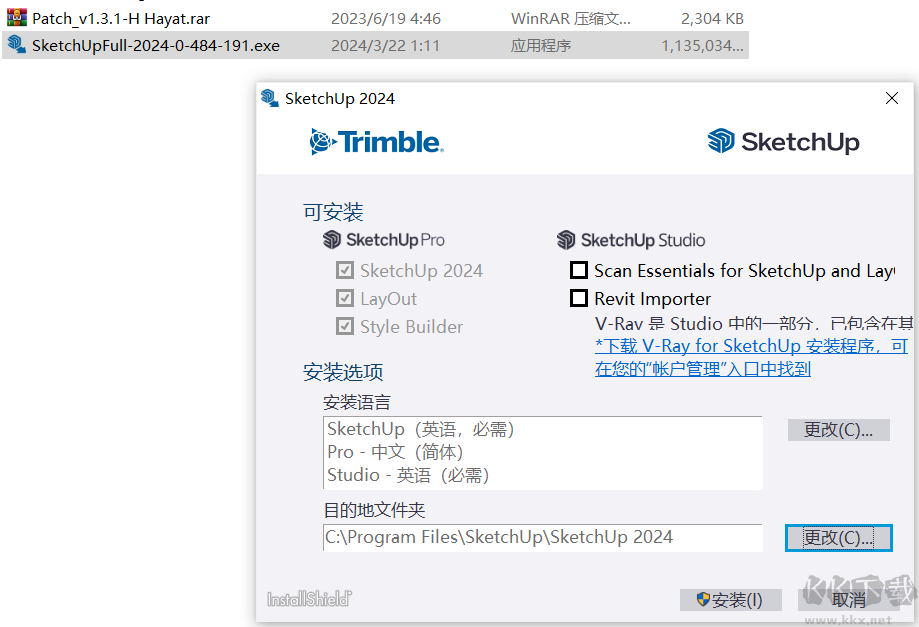
Task: Click the file type 应用程序
Action: pyautogui.click(x=540, y=46)
